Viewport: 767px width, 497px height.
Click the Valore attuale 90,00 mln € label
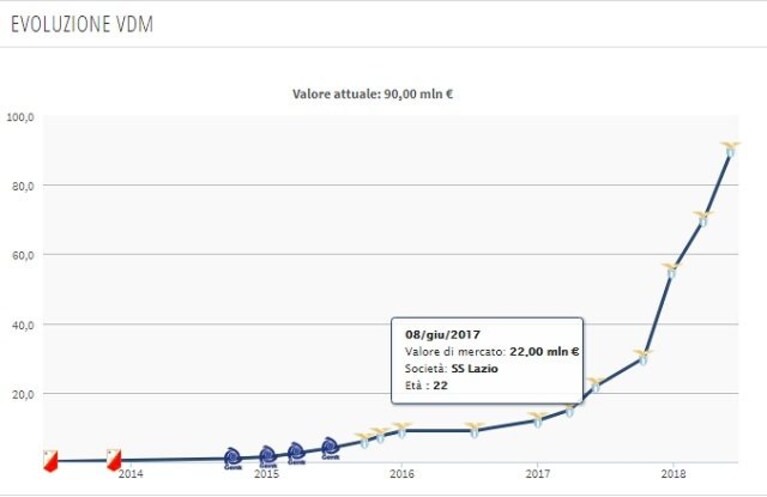click(373, 94)
